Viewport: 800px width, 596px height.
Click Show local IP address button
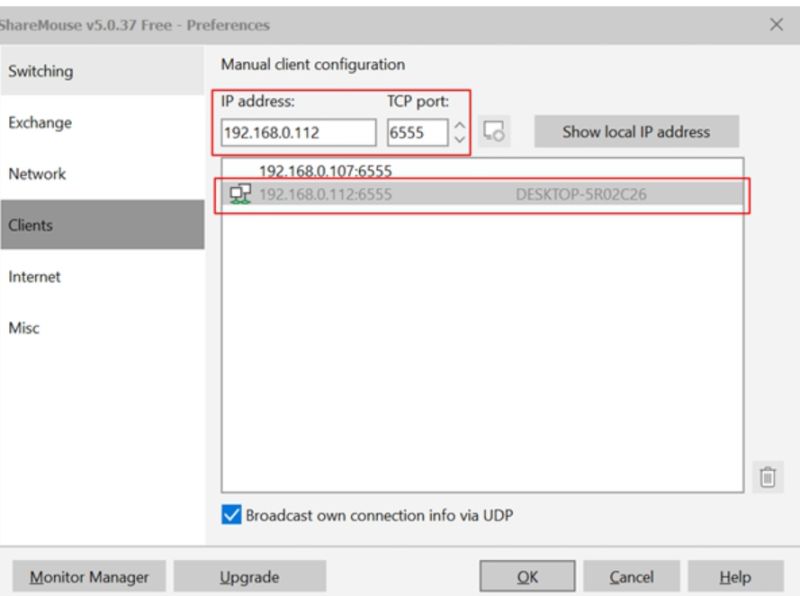pos(636,132)
